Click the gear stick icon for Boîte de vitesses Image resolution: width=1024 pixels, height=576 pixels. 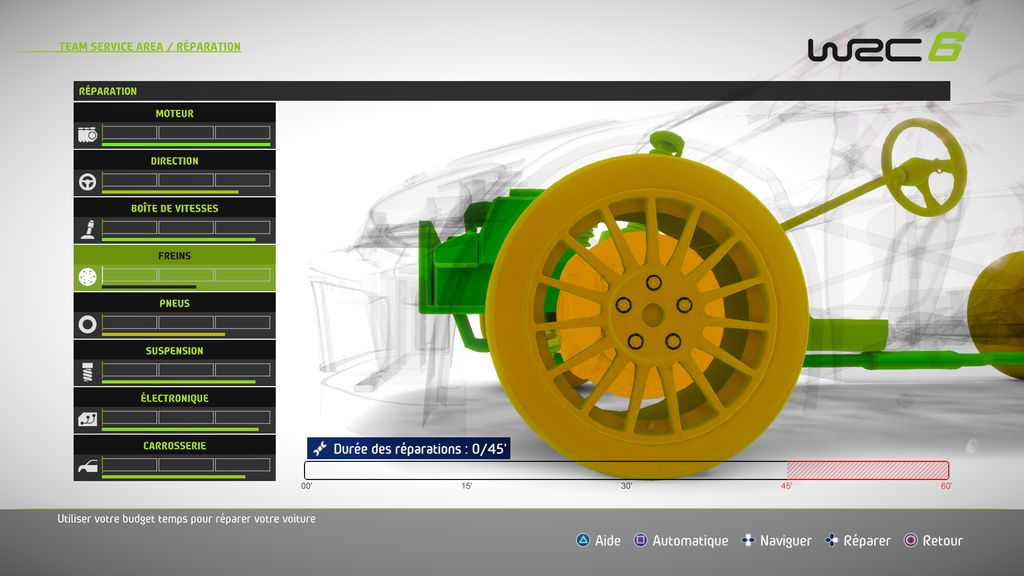click(x=88, y=229)
